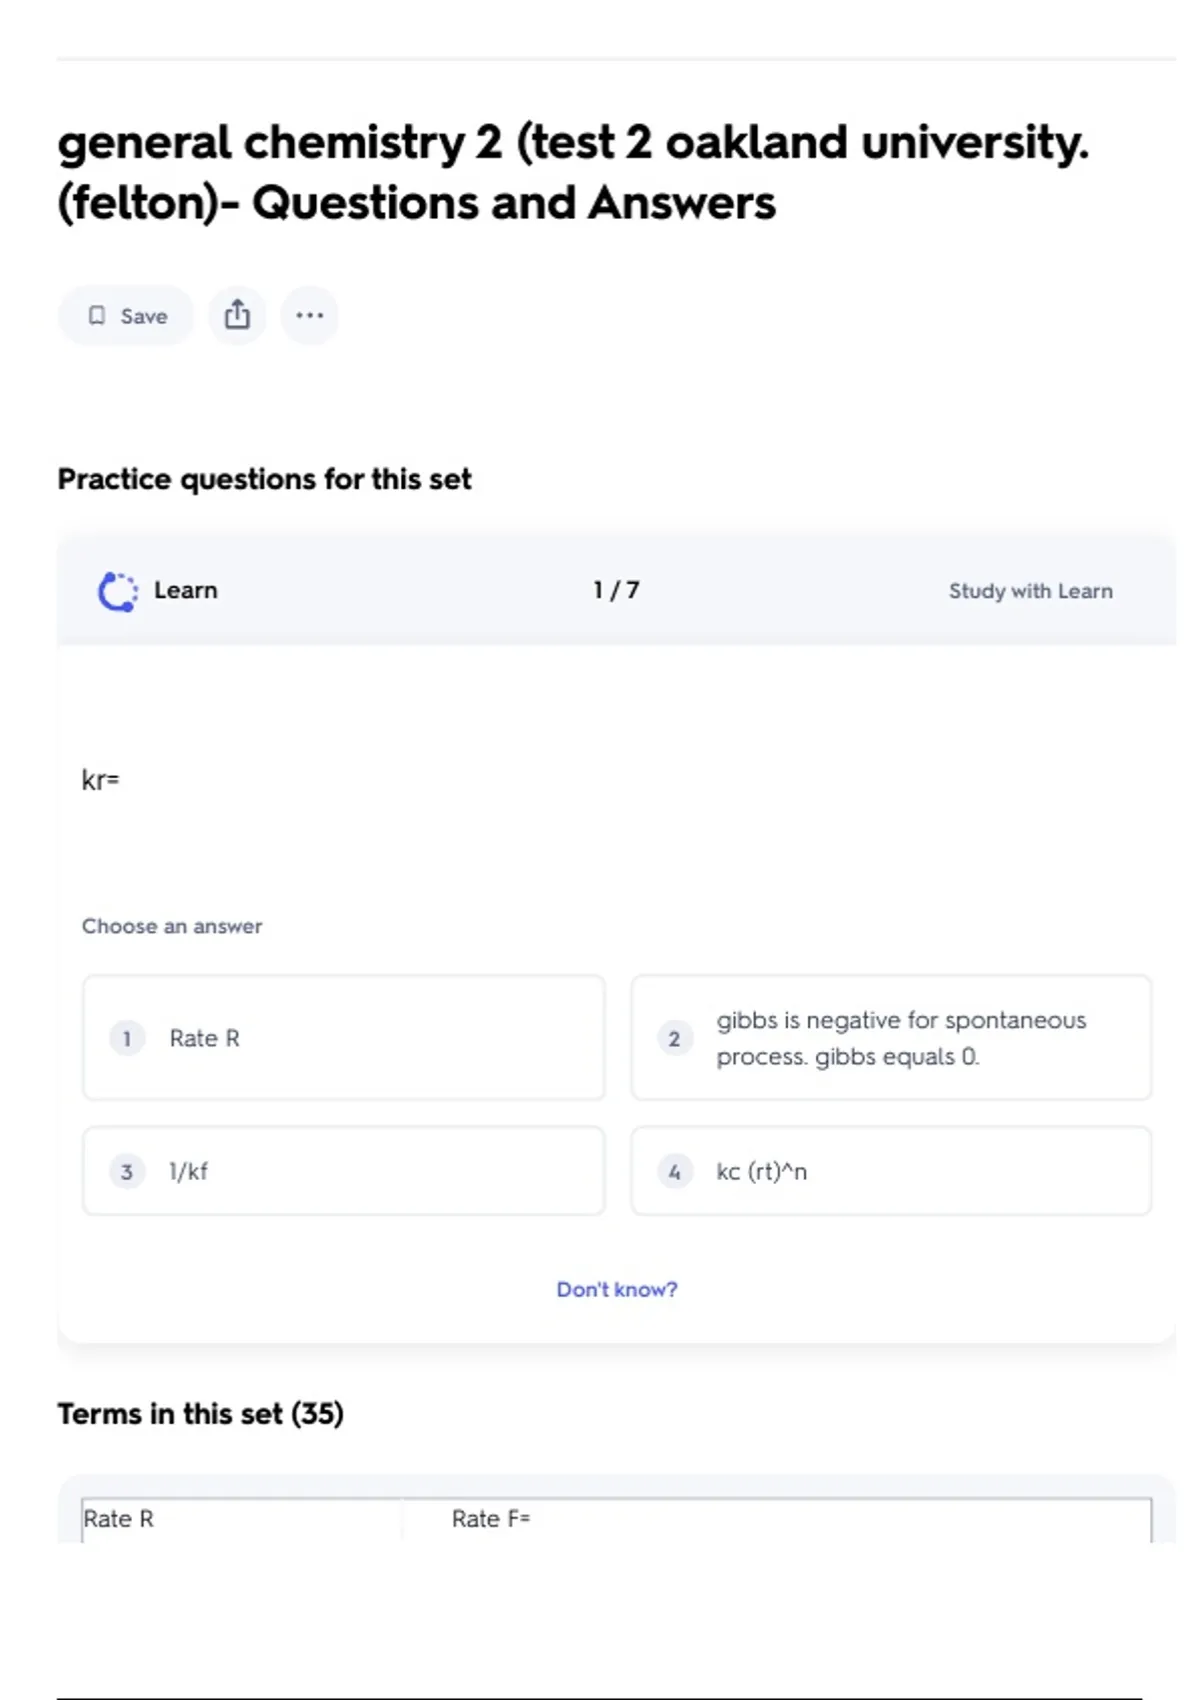Viewport: 1200px width, 1700px height.
Task: Open Study with Learn link
Action: pyautogui.click(x=1030, y=591)
